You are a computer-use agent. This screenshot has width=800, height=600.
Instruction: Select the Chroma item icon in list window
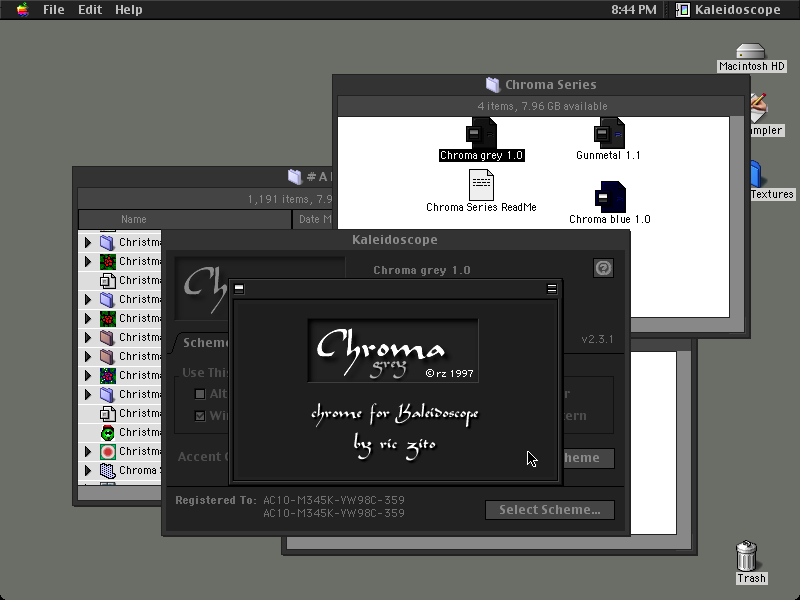pyautogui.click(x=108, y=470)
